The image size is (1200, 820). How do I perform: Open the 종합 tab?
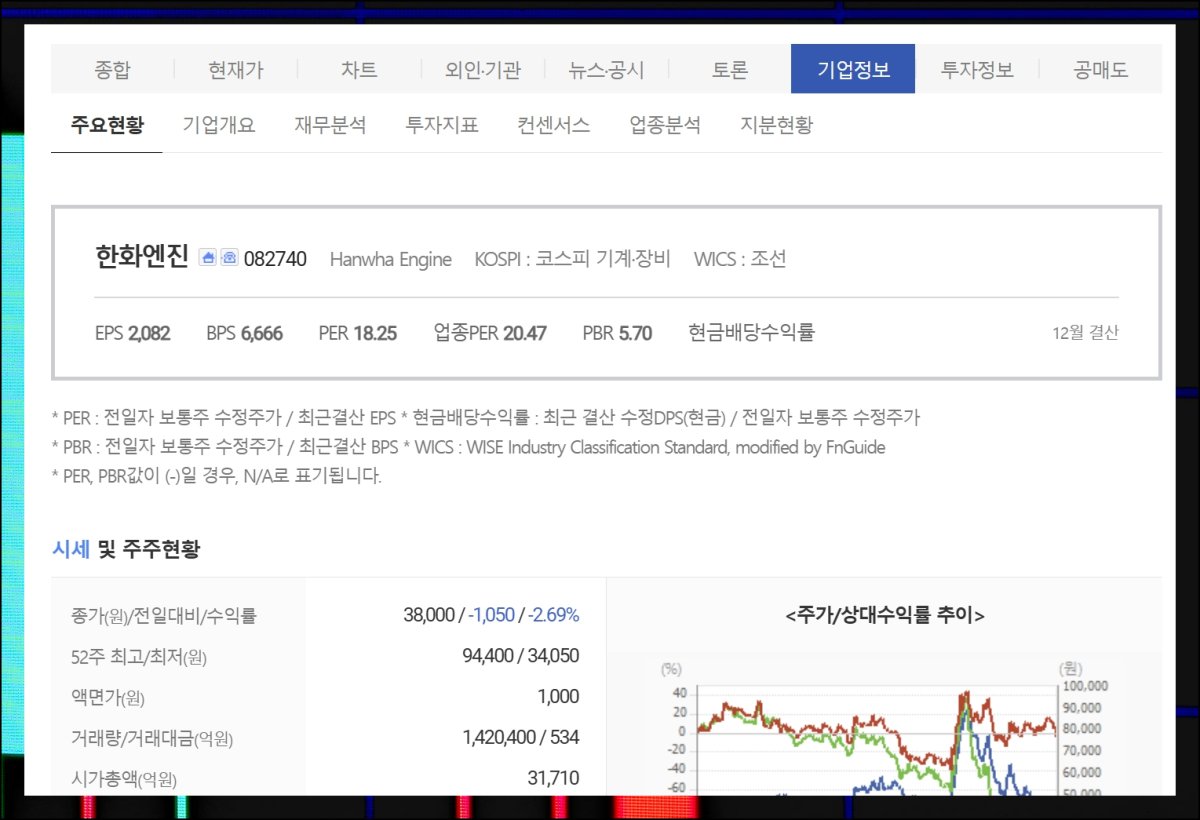pos(112,70)
